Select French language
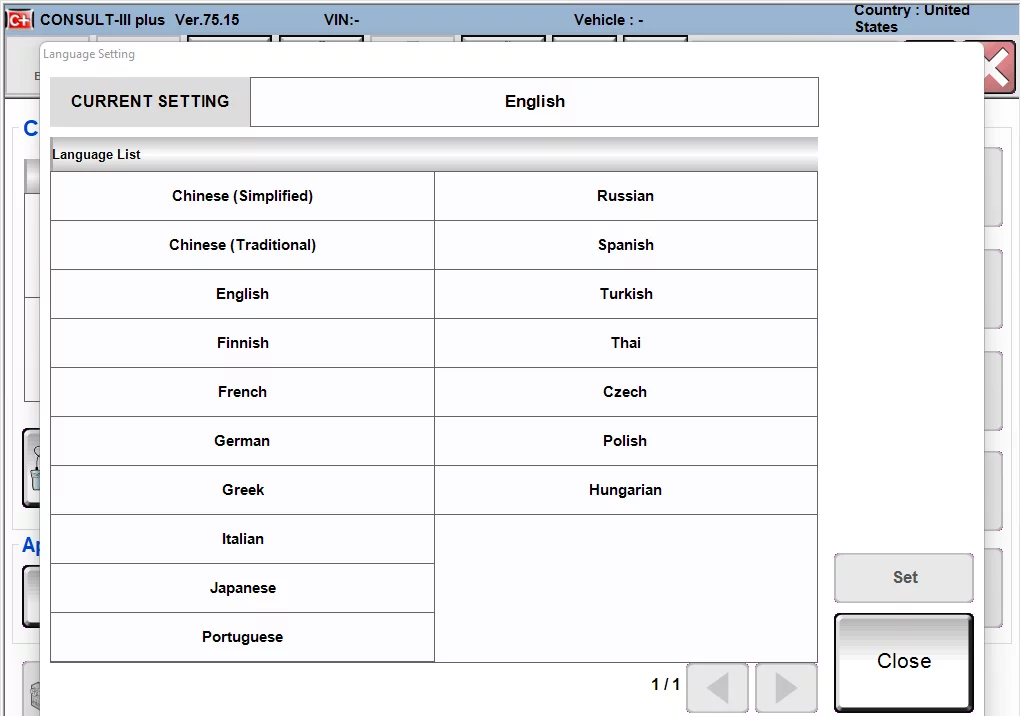1020x716 pixels. click(x=242, y=391)
